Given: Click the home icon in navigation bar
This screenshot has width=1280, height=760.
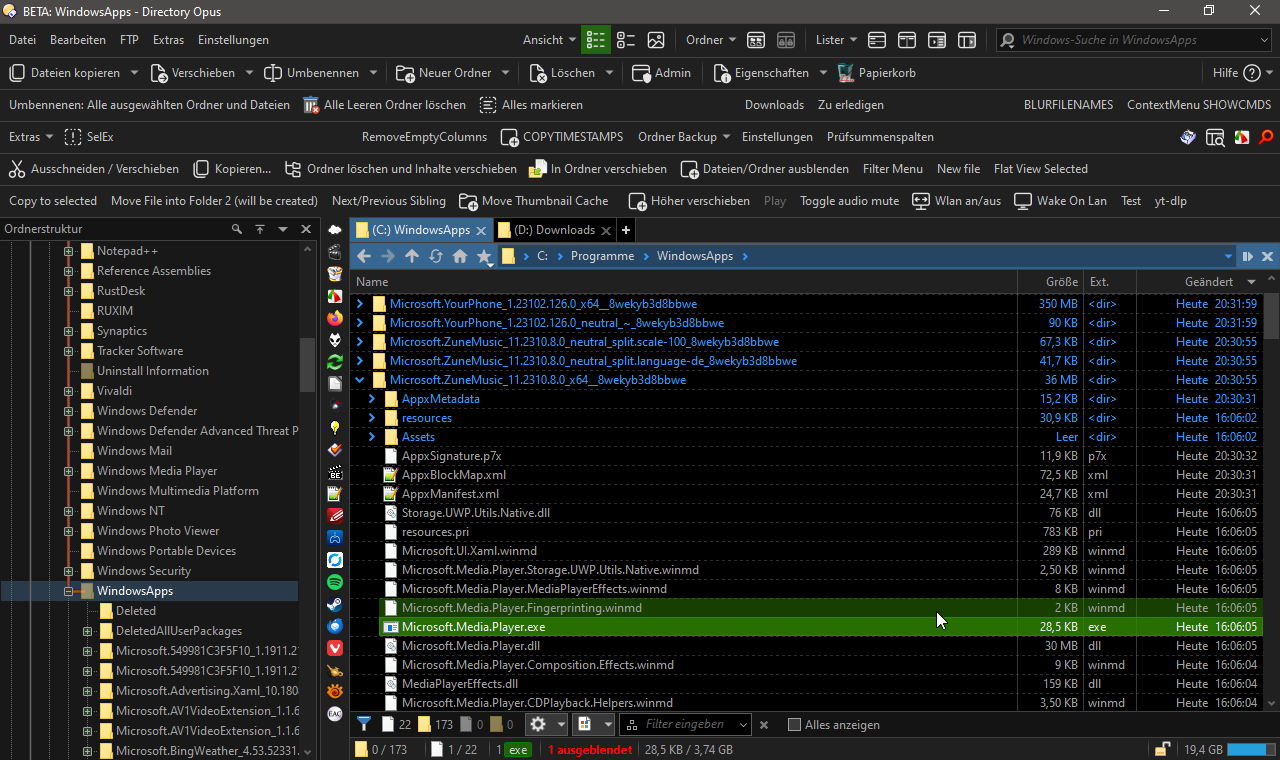Looking at the screenshot, I should 460,256.
